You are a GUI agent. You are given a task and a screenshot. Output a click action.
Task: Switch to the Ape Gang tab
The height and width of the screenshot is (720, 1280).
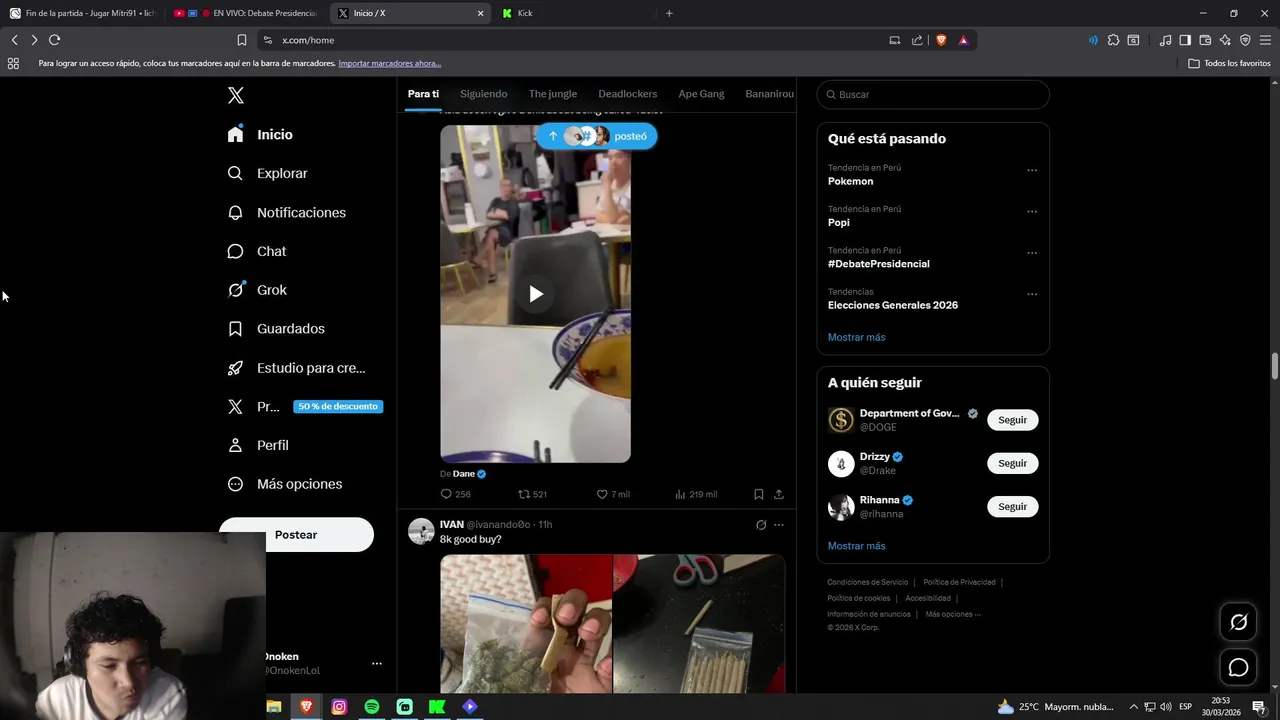tap(701, 94)
